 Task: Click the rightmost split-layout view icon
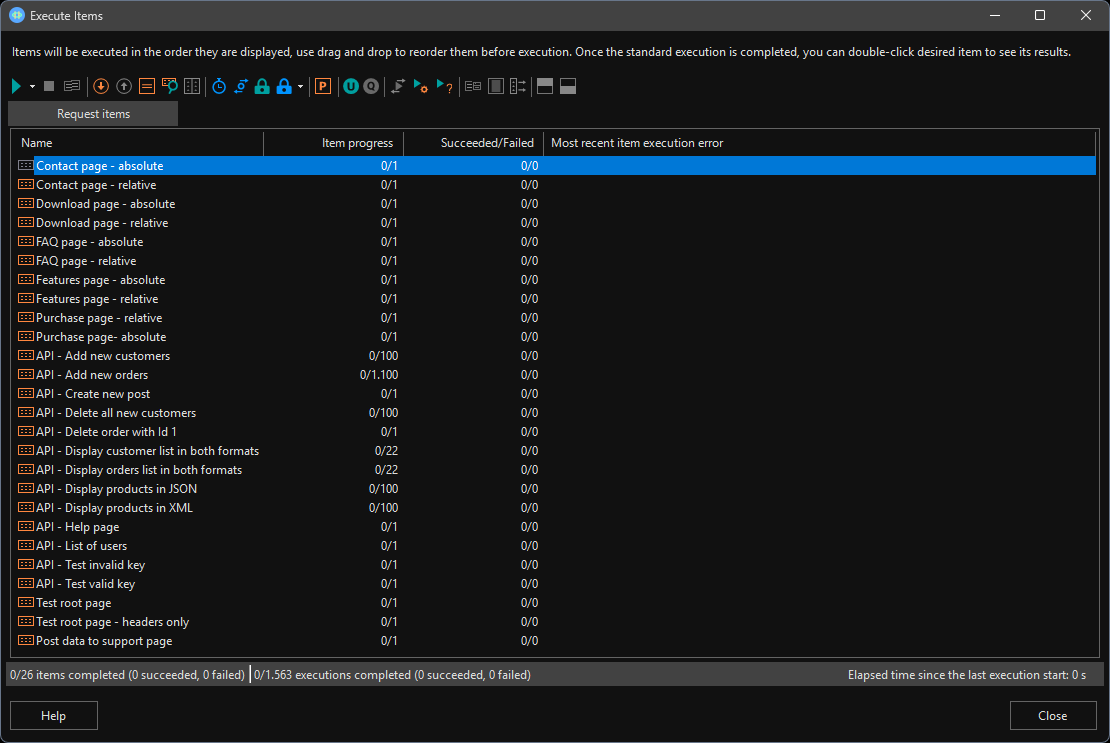click(567, 86)
